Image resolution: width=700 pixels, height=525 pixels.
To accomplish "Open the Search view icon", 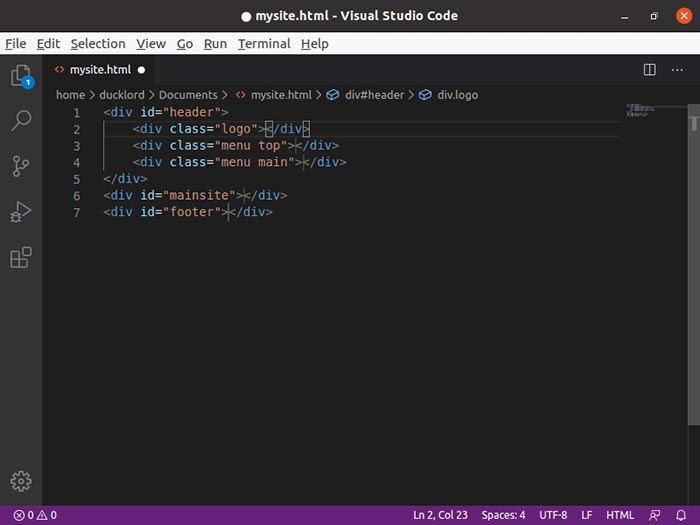I will (x=21, y=121).
